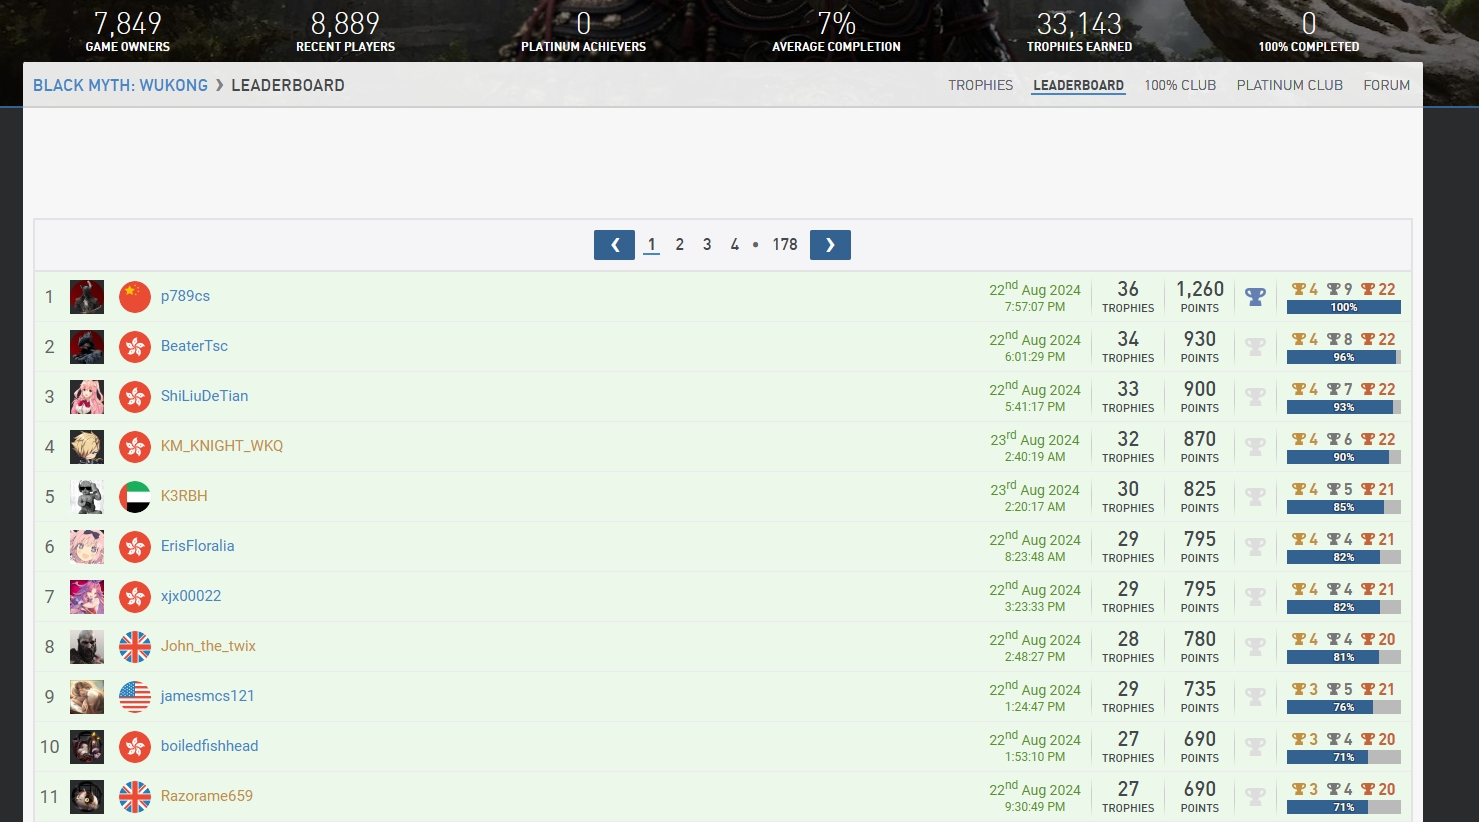Open BeaterTsc profile link

[x=194, y=346]
